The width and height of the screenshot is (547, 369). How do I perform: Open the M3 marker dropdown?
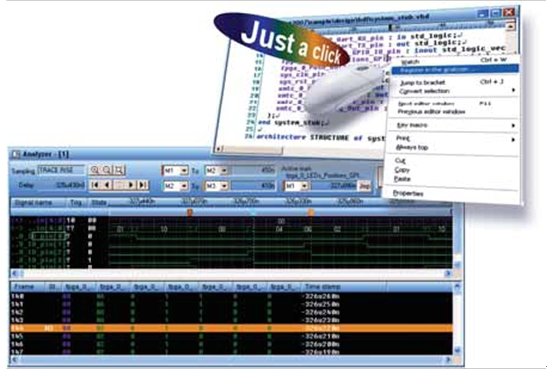point(224,186)
